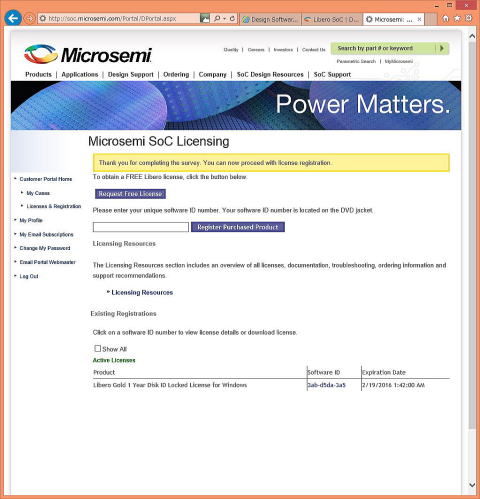This screenshot has width=480, height=499.
Task: Click the scrollbar up arrow
Action: coord(472,36)
